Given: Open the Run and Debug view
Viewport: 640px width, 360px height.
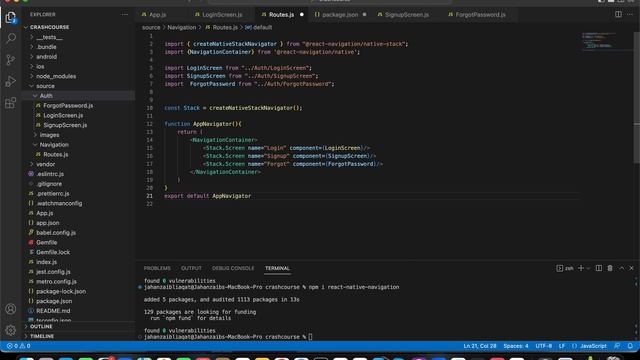Looking at the screenshot, I should (11, 81).
